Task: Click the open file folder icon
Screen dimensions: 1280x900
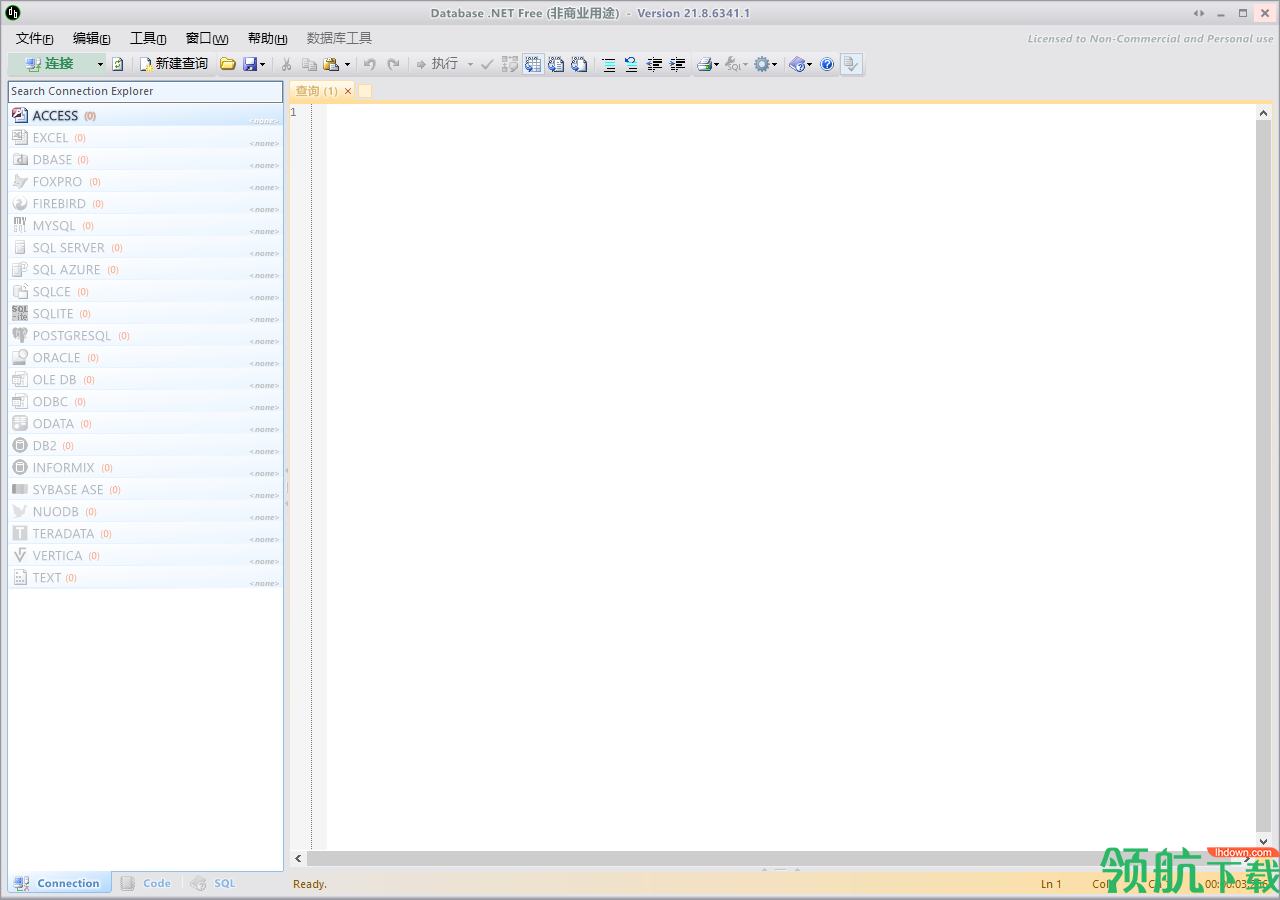Action: pyautogui.click(x=228, y=64)
